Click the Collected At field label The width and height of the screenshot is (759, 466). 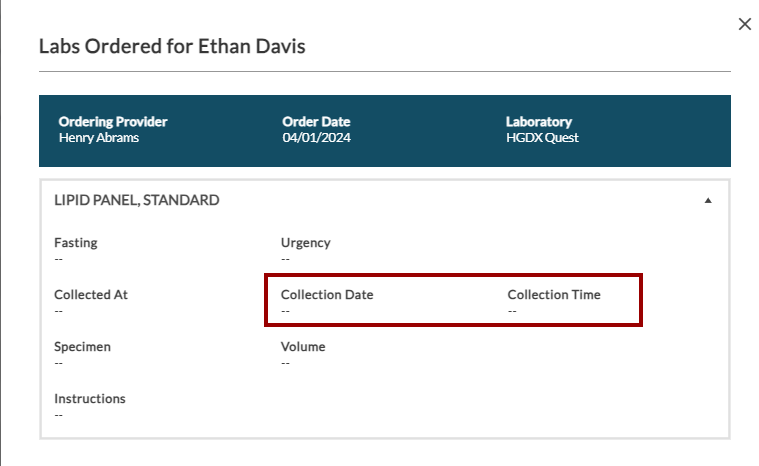pyautogui.click(x=91, y=295)
